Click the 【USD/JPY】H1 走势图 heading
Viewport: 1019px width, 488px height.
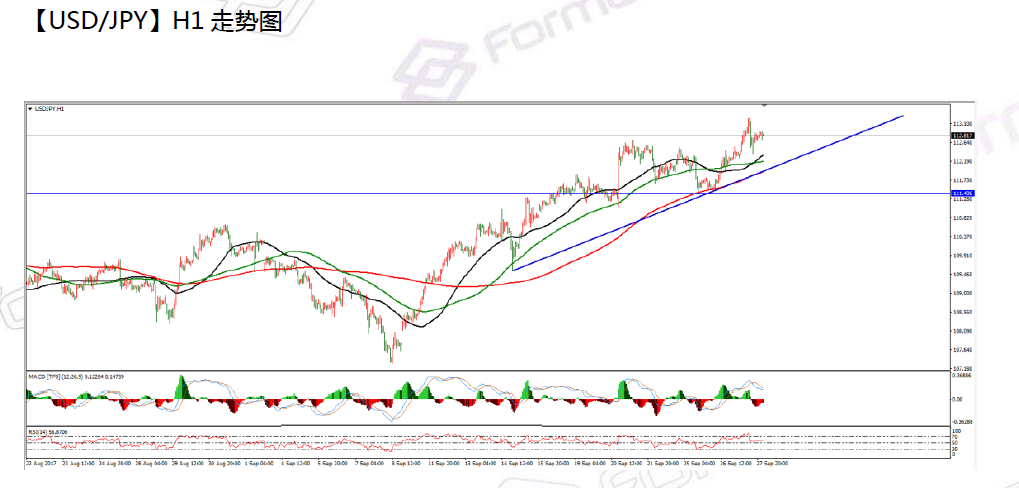(155, 22)
